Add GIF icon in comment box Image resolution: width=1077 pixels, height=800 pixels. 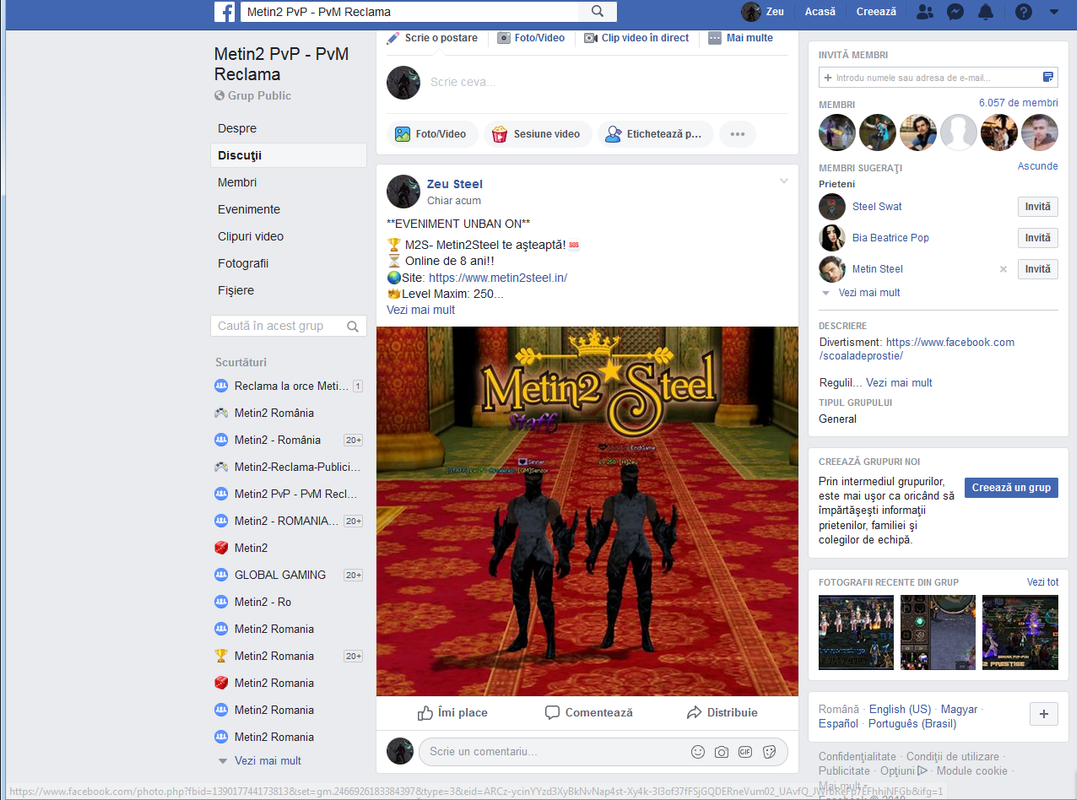(x=745, y=752)
